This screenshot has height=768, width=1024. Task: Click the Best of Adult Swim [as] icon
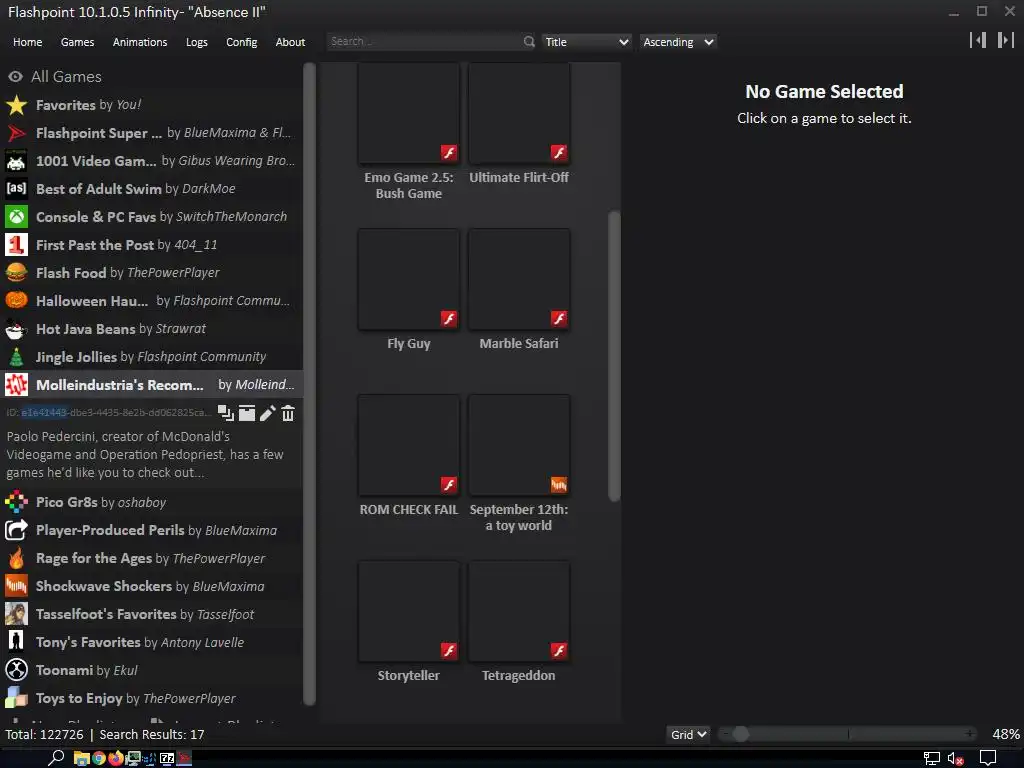16,189
